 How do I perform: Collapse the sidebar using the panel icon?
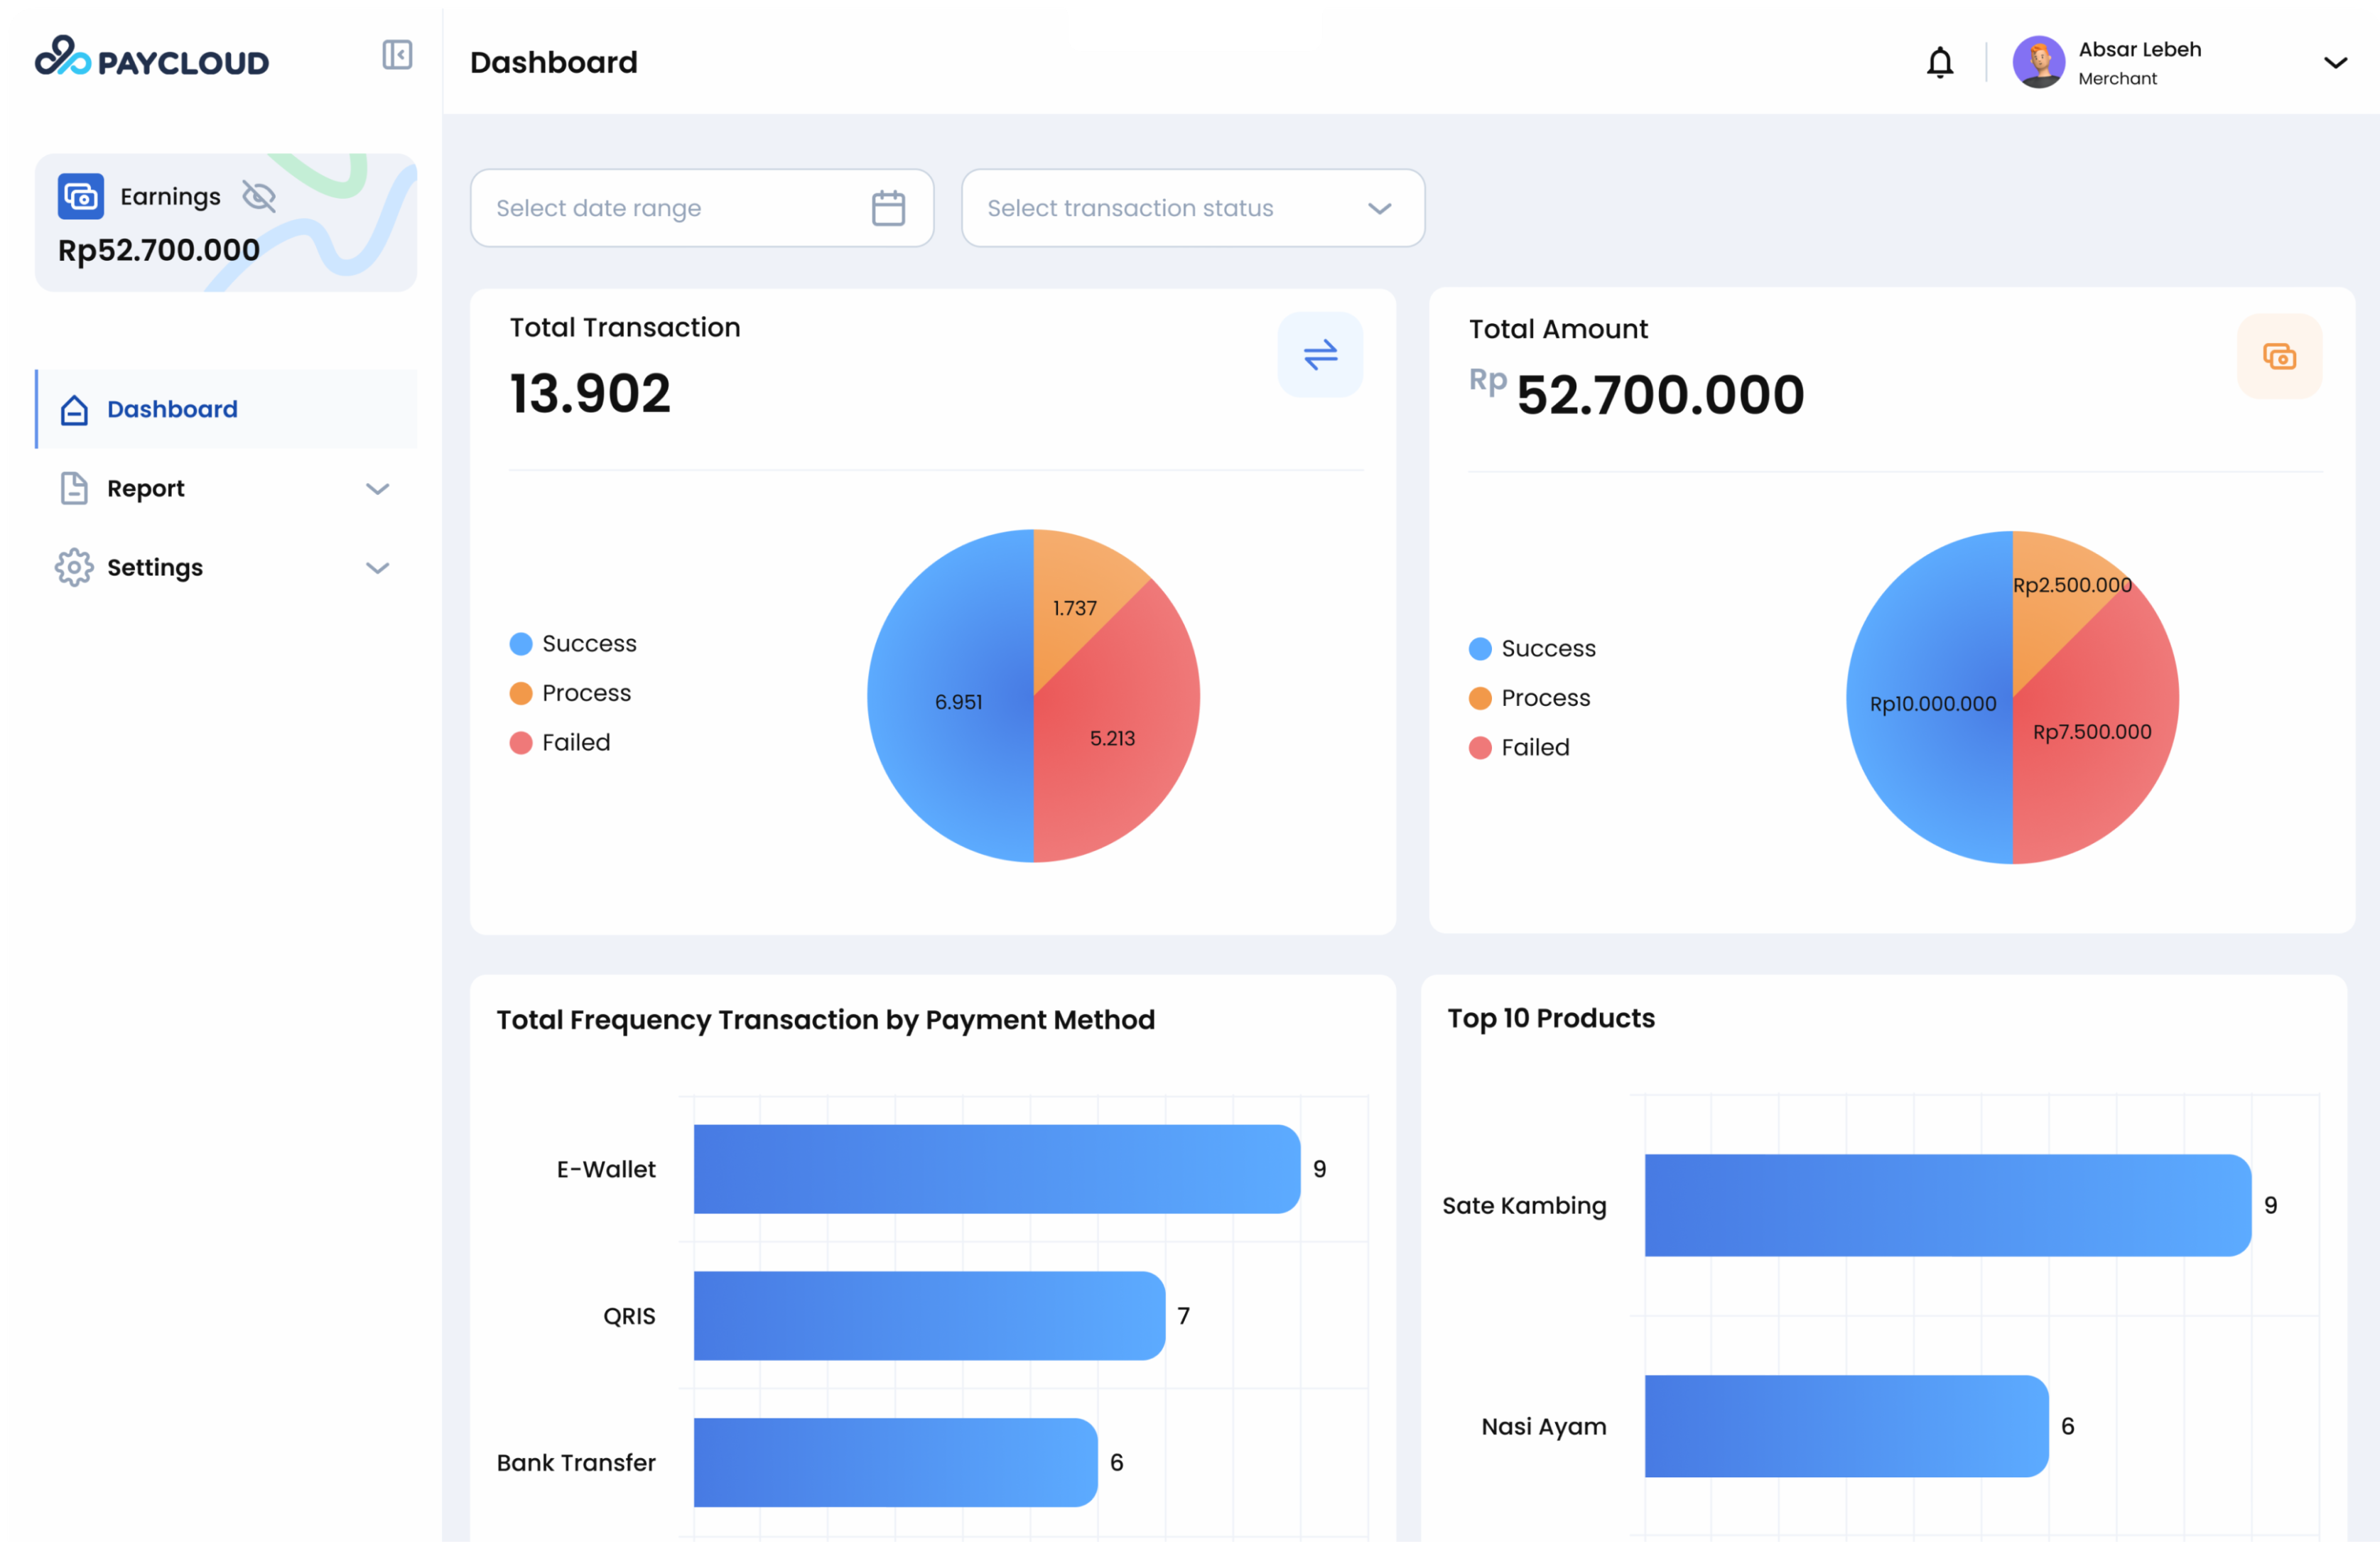click(397, 55)
